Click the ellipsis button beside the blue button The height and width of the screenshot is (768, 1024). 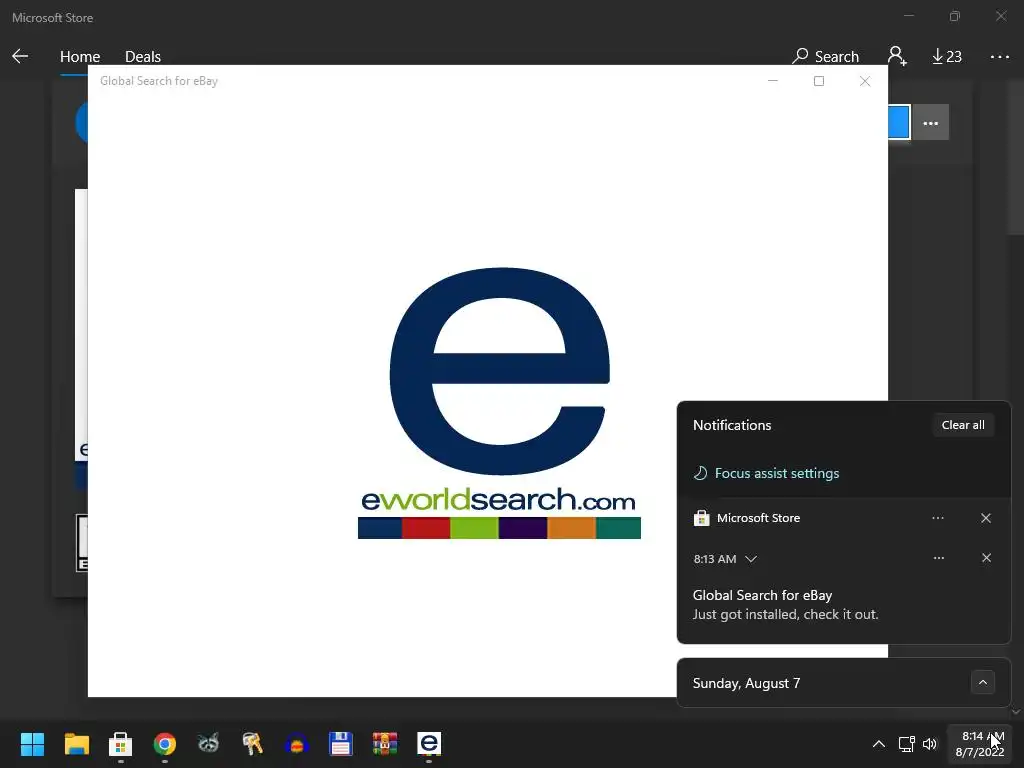[930, 123]
